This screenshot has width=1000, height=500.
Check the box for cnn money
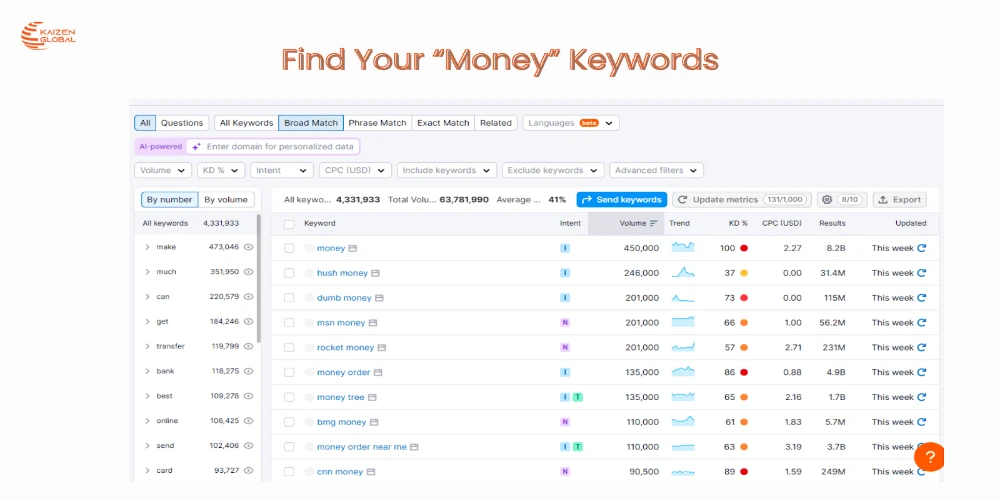pyautogui.click(x=289, y=472)
